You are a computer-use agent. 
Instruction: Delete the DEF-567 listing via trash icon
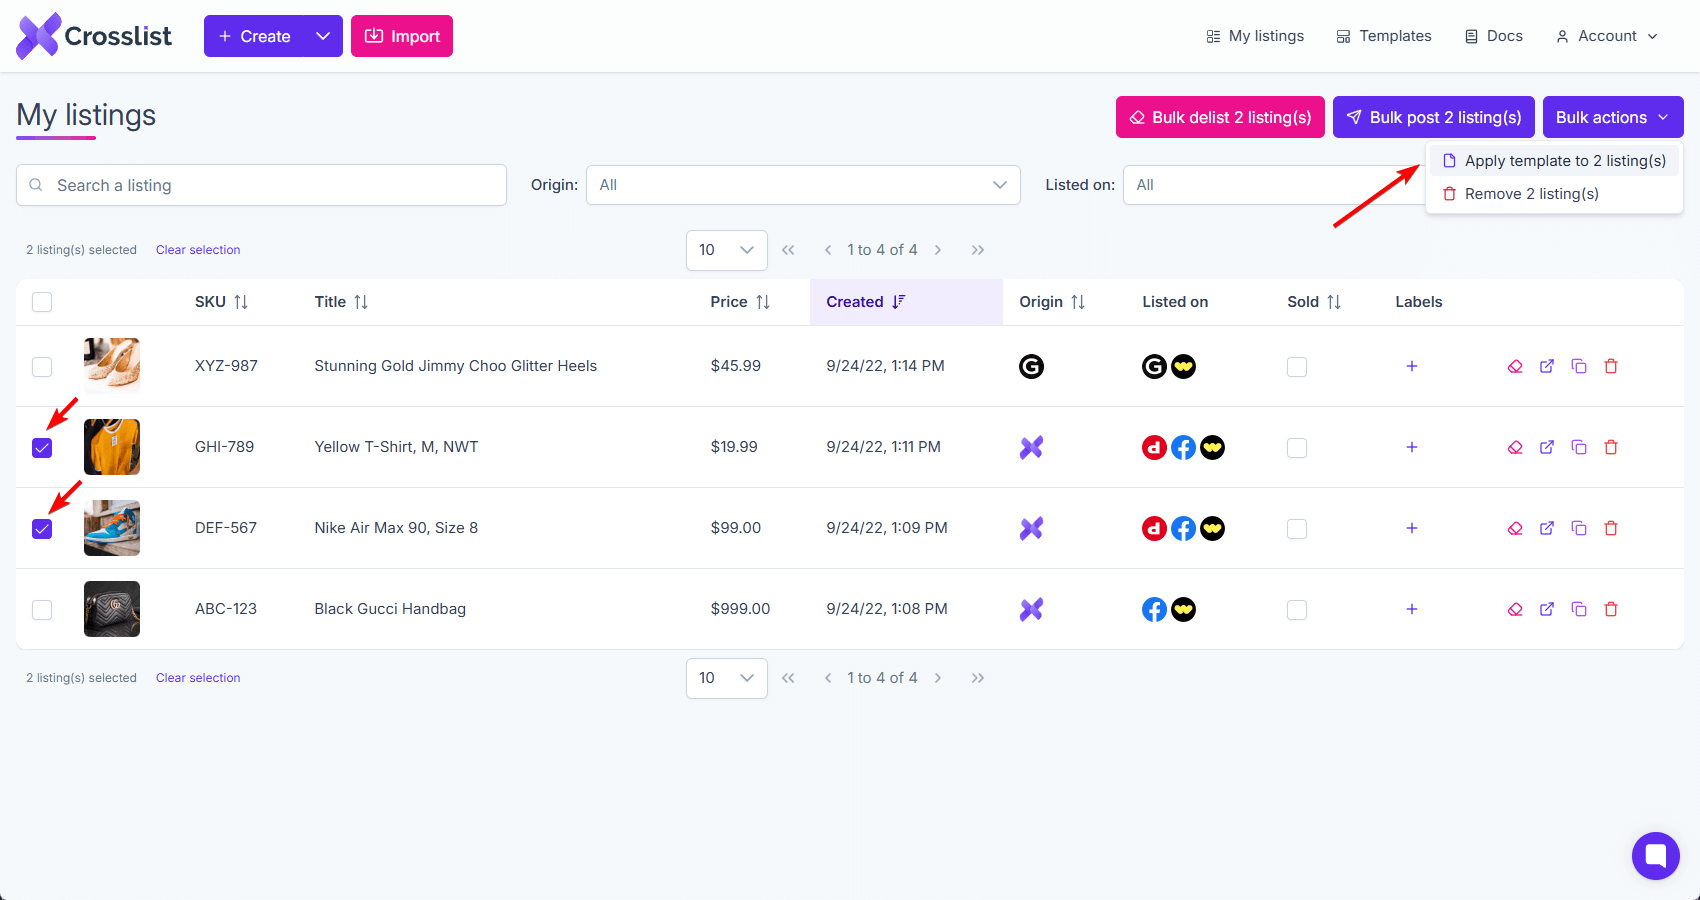click(1611, 528)
